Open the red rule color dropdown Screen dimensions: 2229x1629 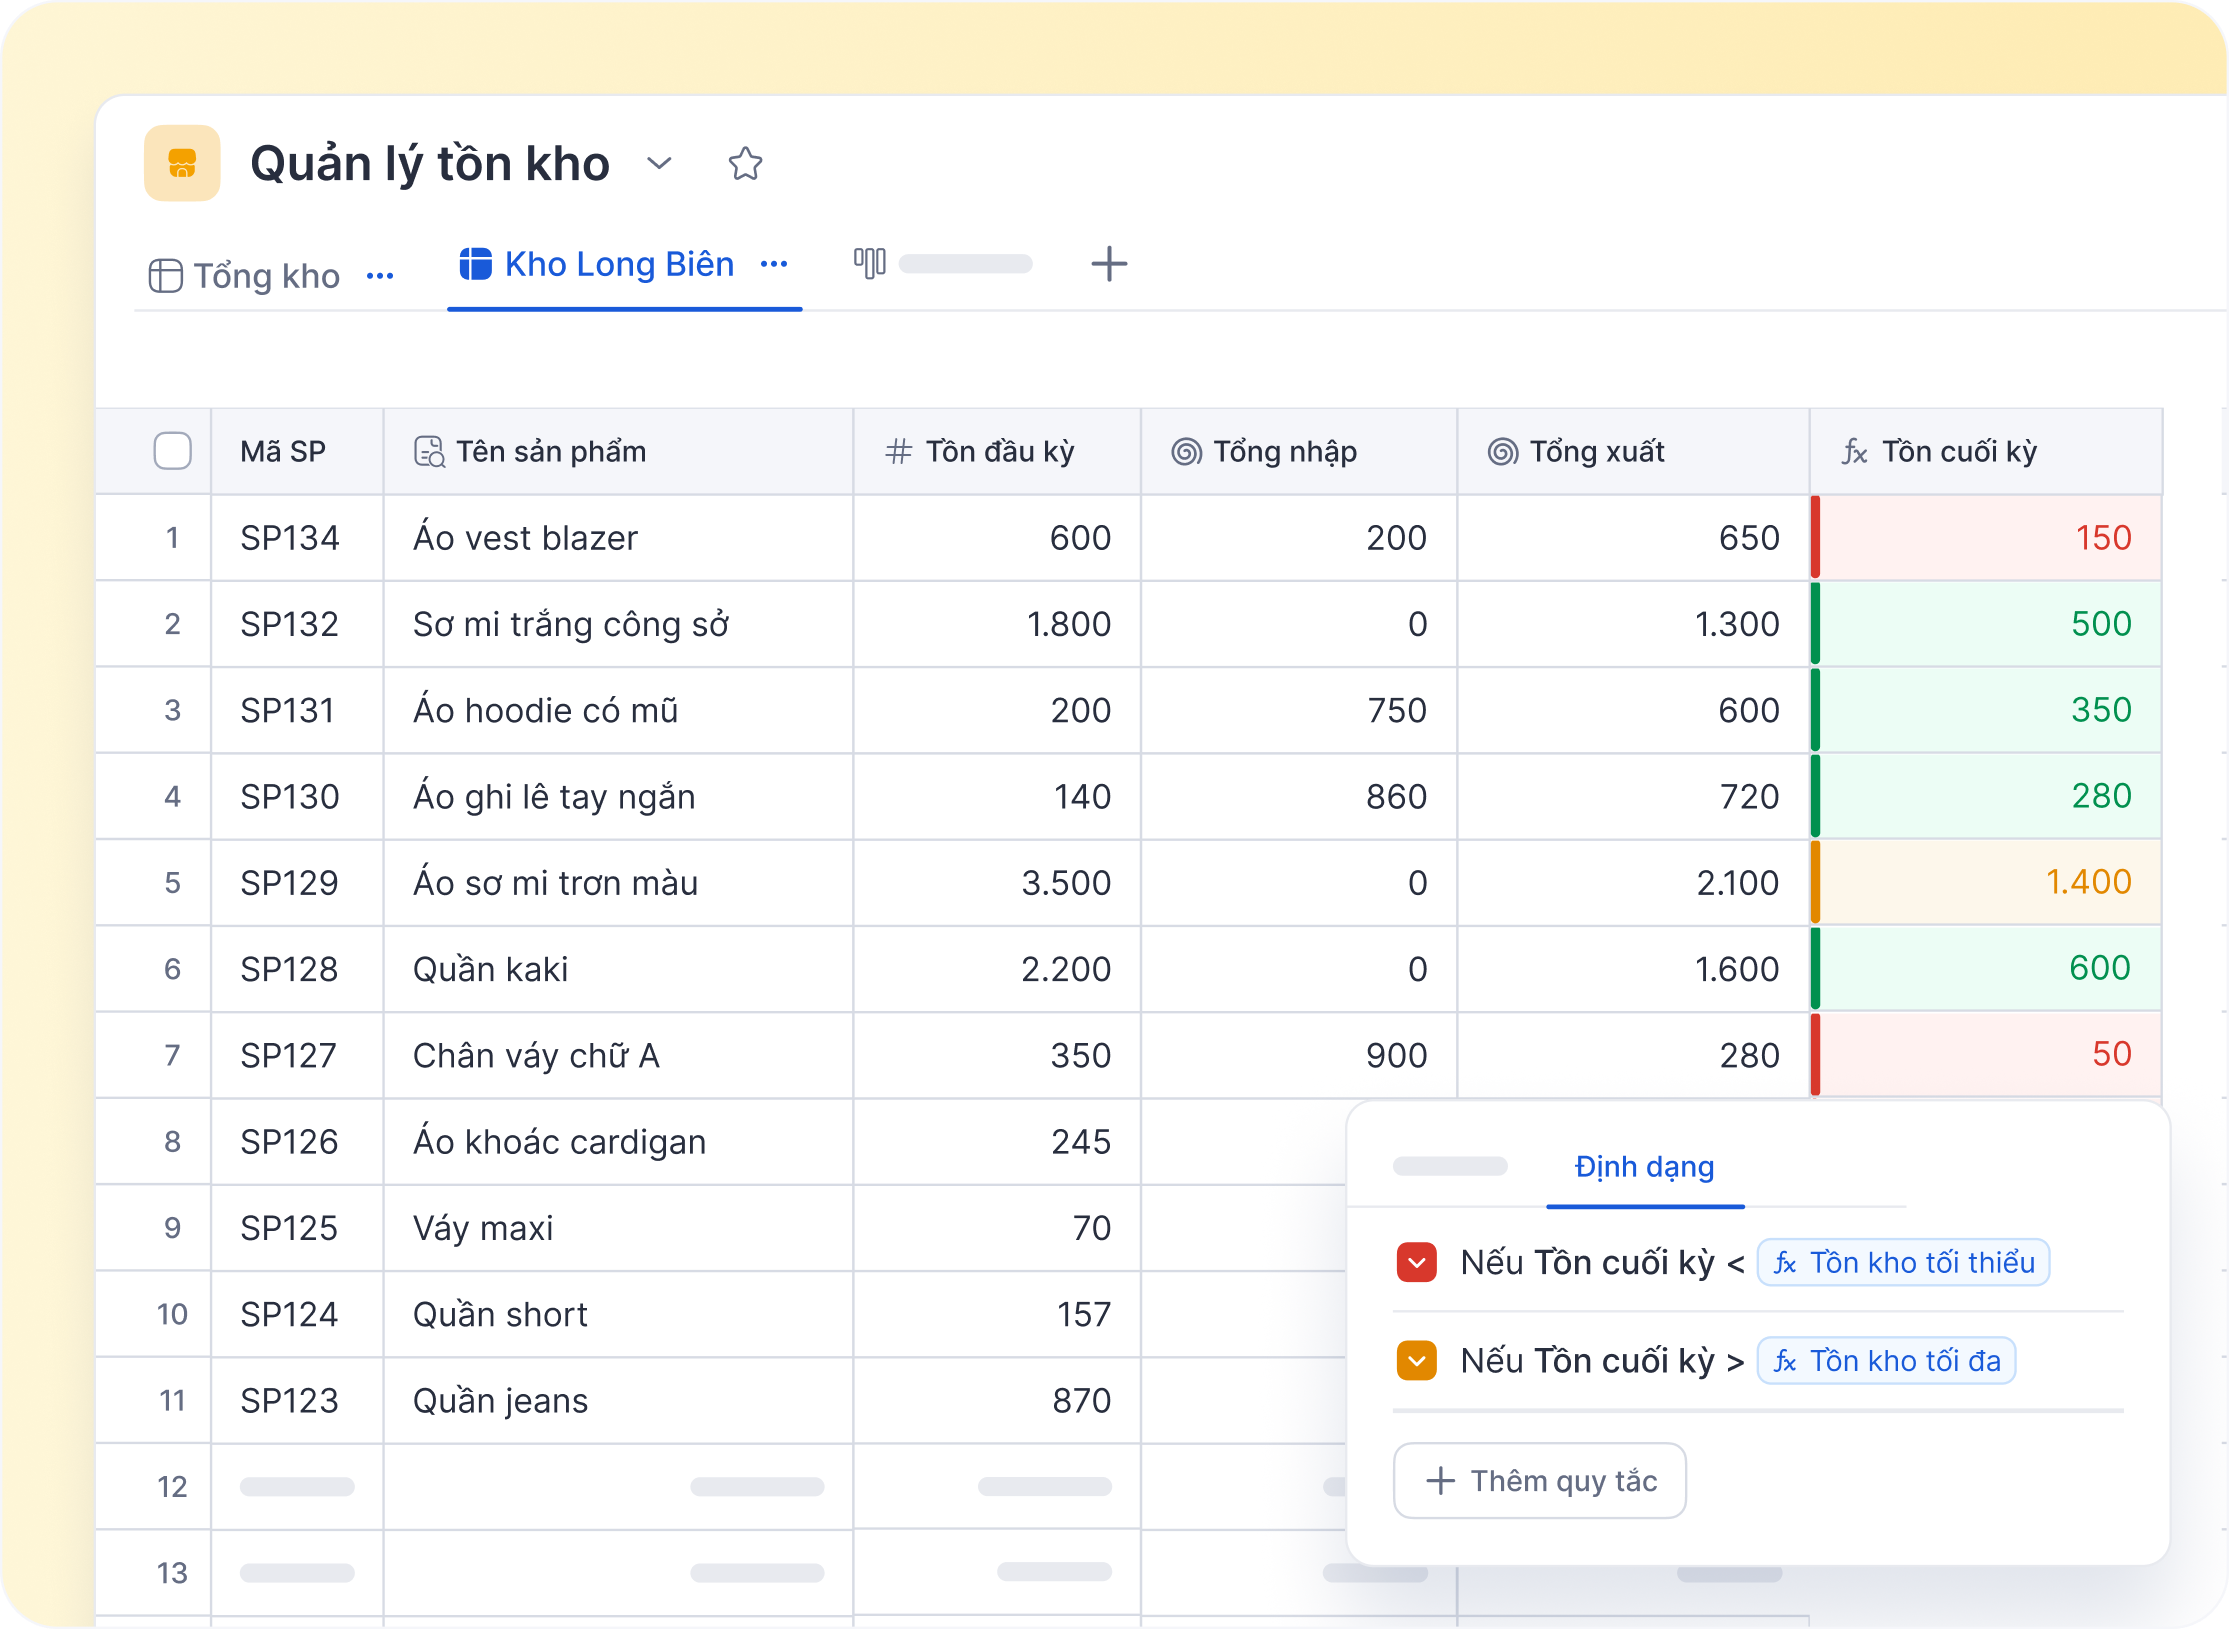point(1416,1262)
